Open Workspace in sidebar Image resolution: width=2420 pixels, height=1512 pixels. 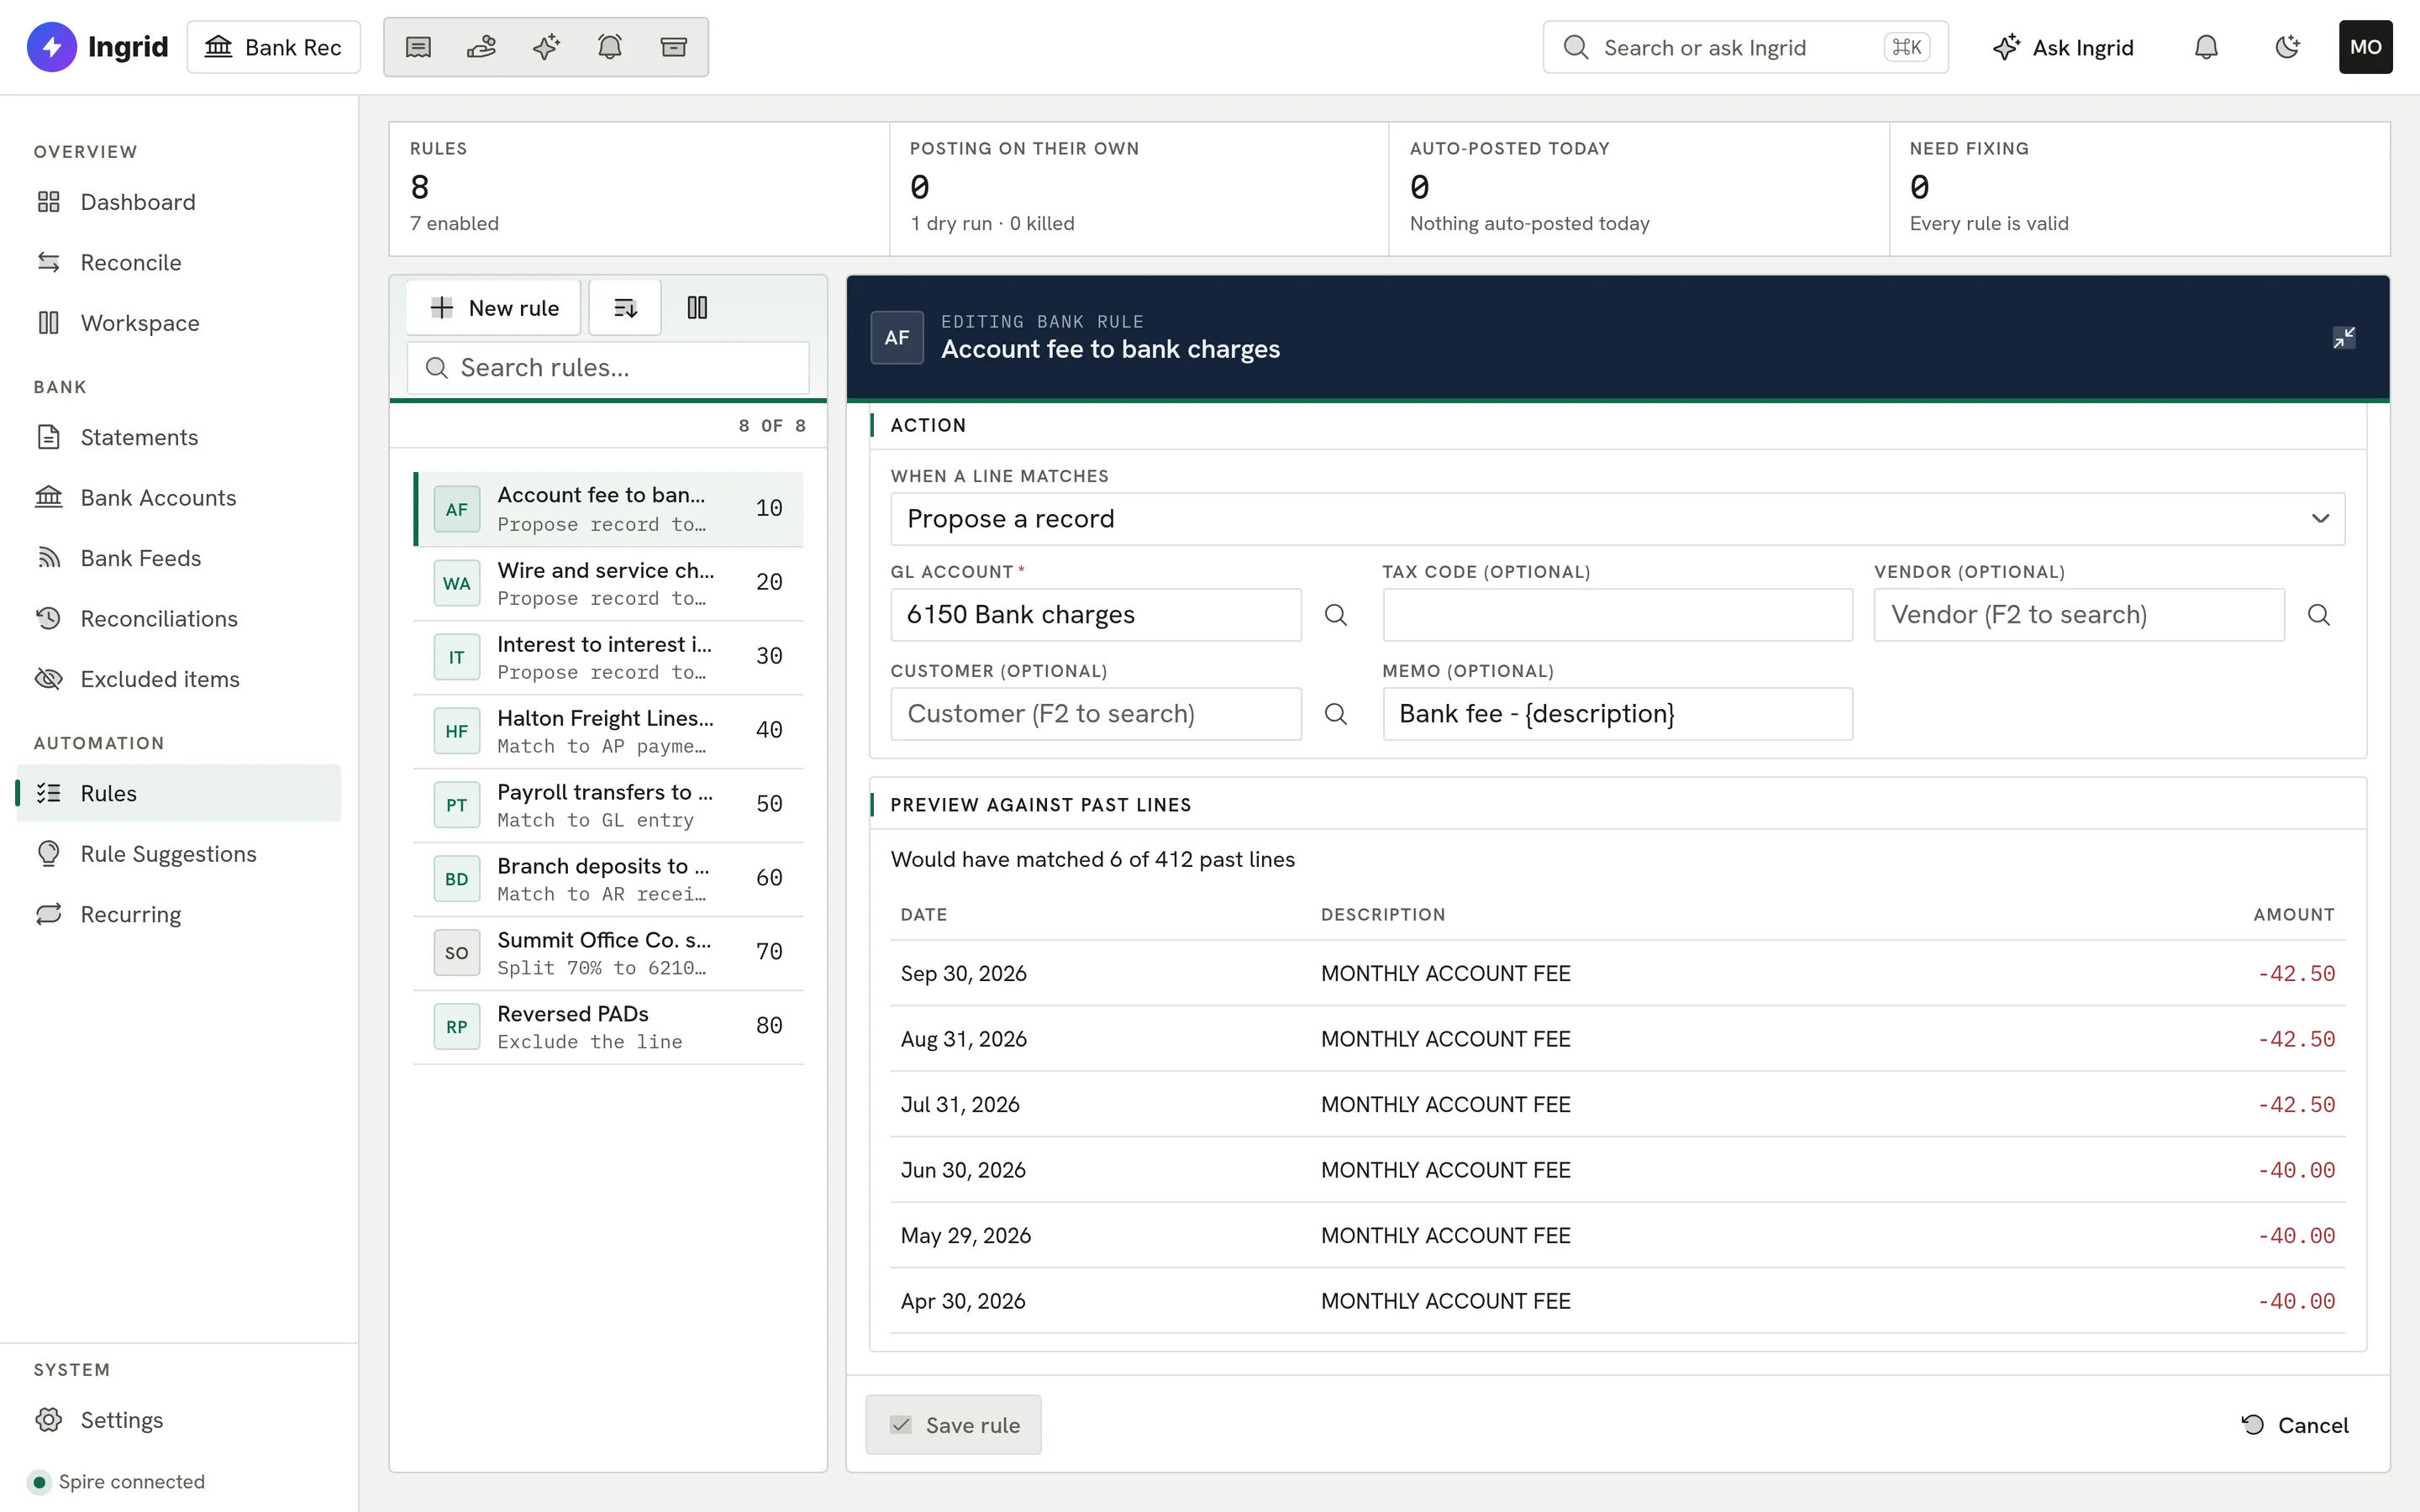[x=178, y=323]
